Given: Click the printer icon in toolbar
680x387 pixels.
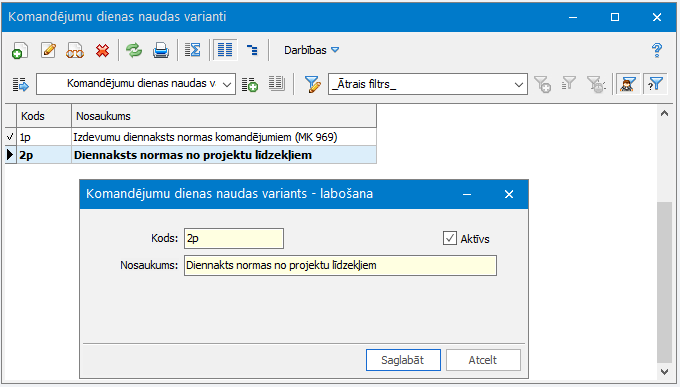Looking at the screenshot, I should tap(161, 50).
